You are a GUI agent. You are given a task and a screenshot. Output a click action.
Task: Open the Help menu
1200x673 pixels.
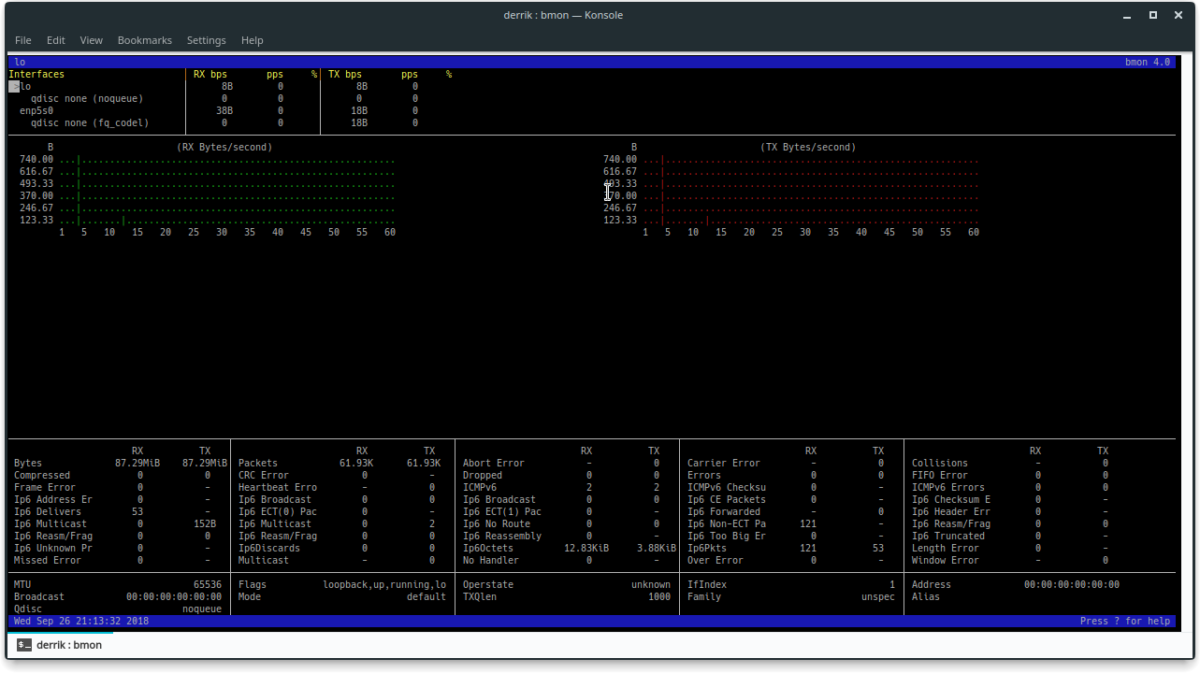coord(252,40)
